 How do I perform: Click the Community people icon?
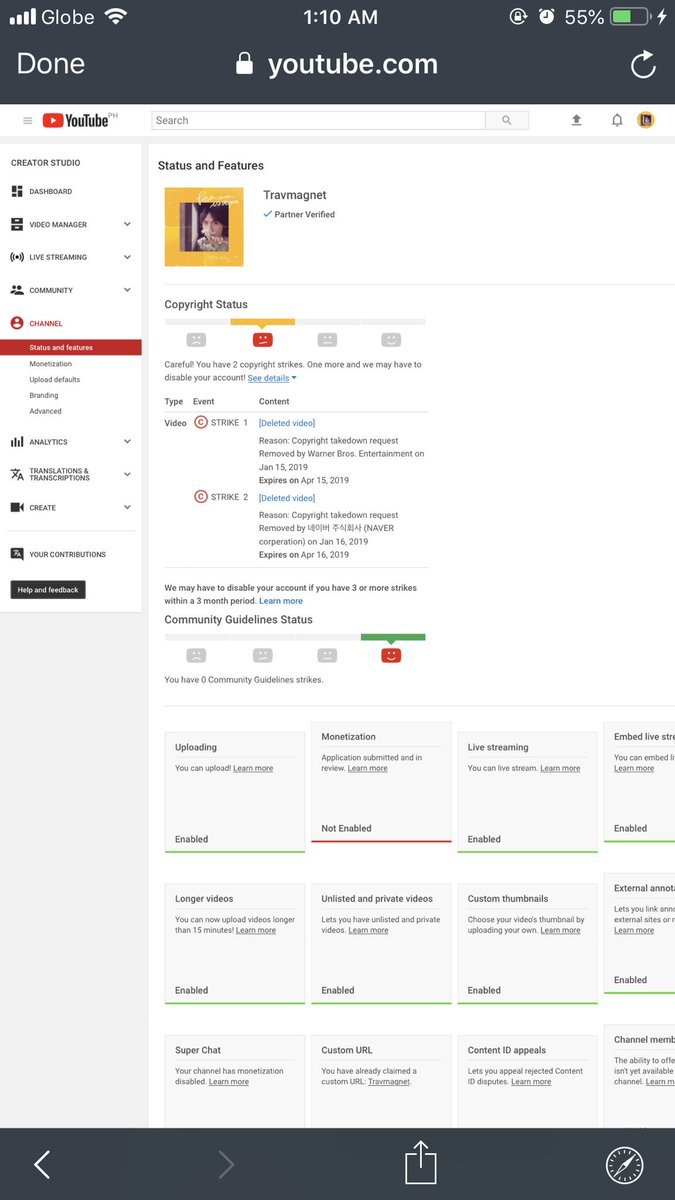coord(17,290)
